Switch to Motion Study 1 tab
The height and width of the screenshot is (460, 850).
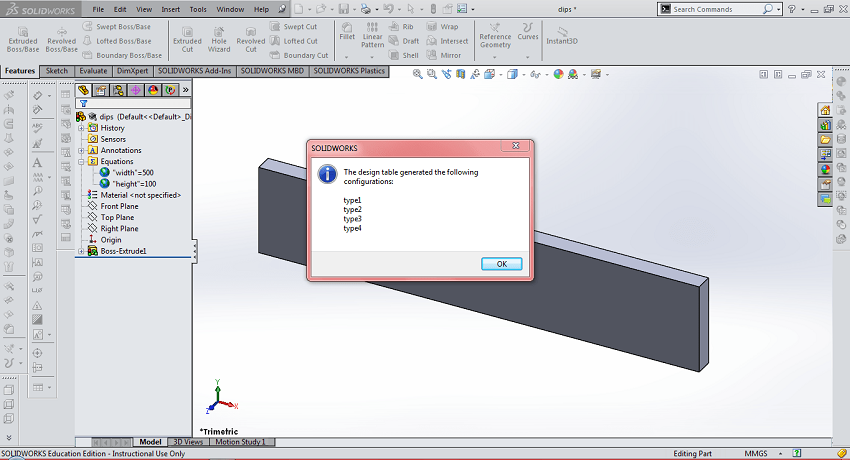pyautogui.click(x=240, y=442)
